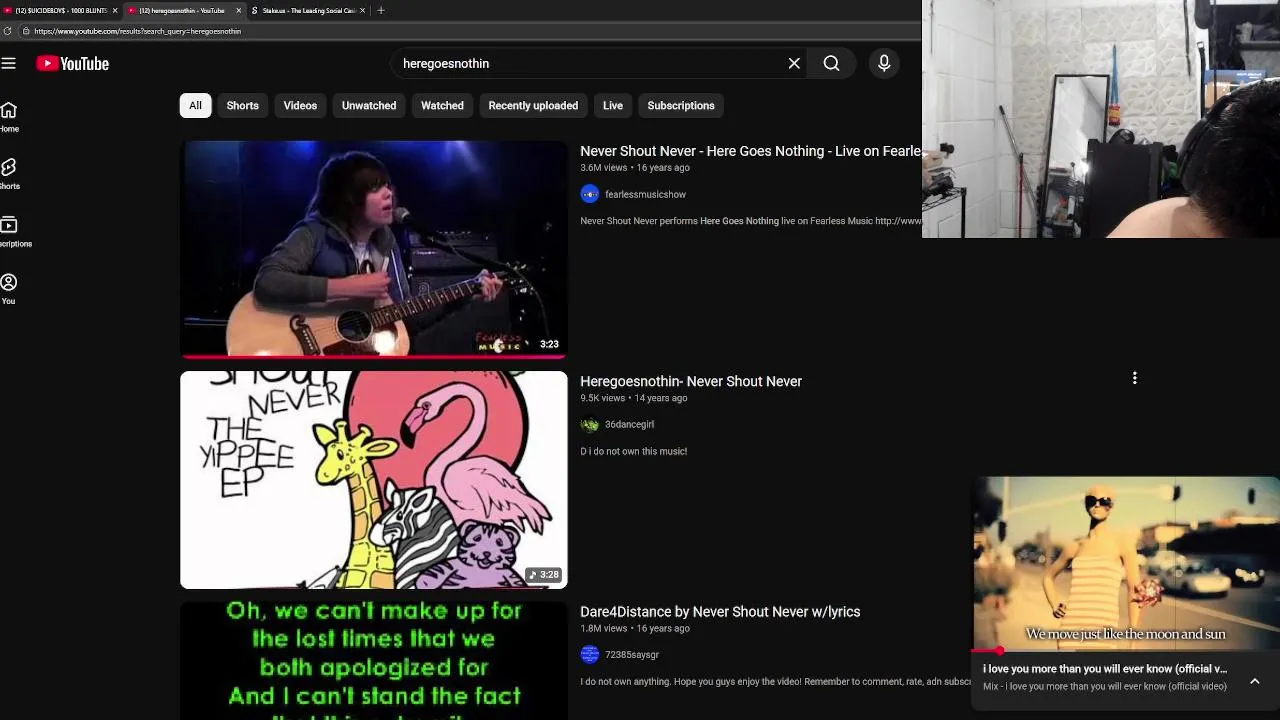Start voice search with microphone

(x=884, y=63)
